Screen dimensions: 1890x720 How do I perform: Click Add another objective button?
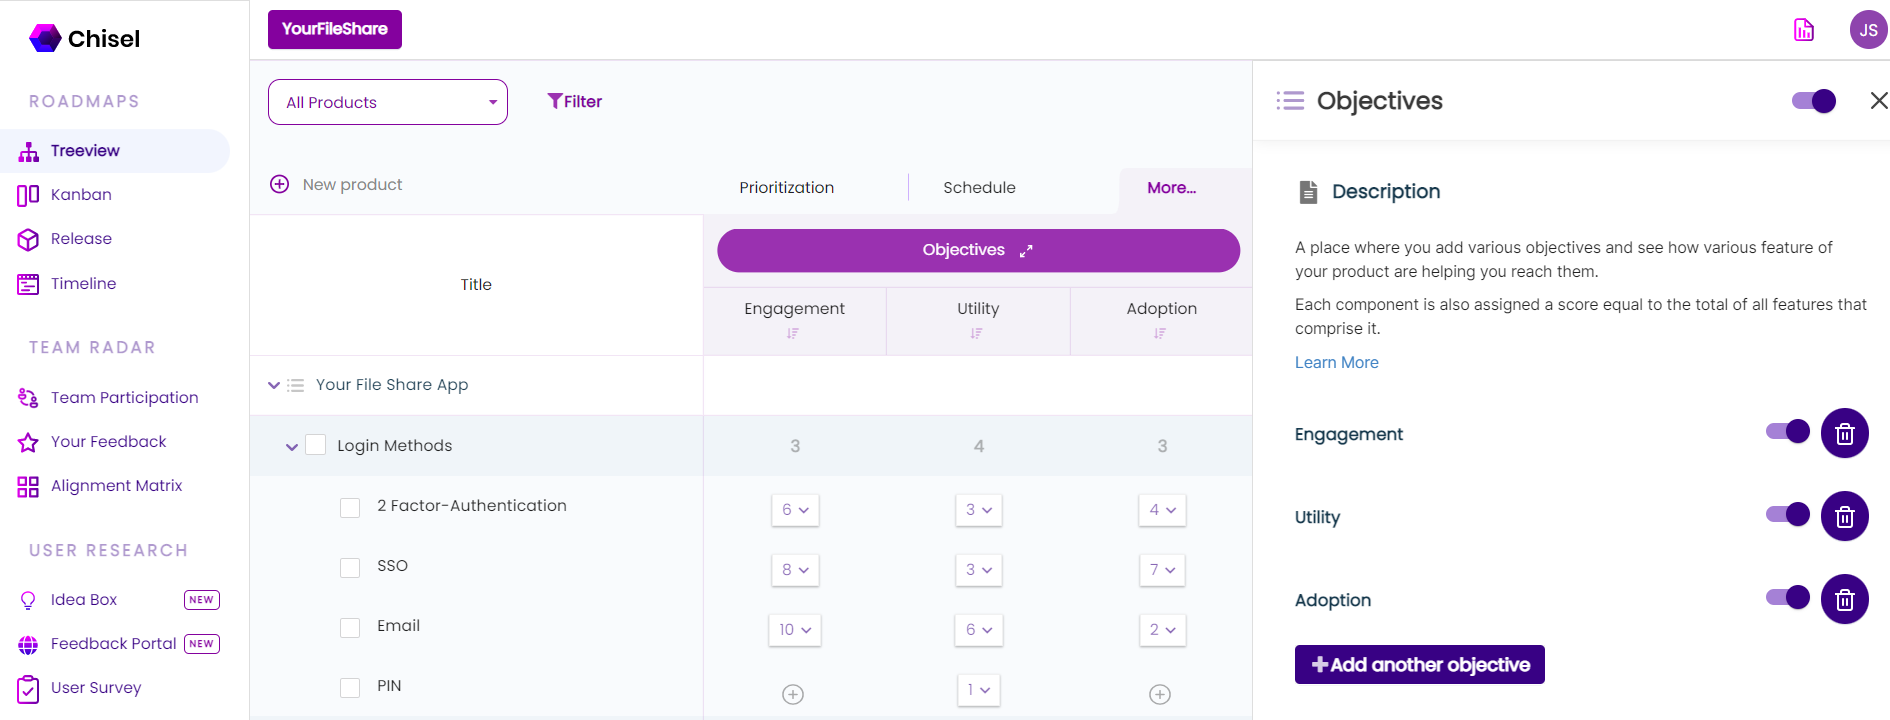click(x=1419, y=665)
